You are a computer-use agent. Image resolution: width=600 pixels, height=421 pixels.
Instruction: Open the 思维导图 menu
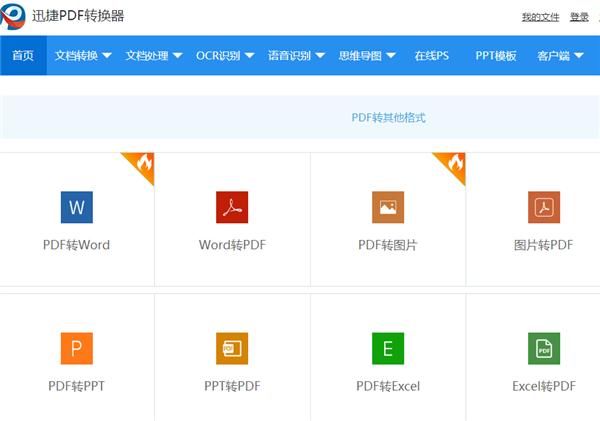point(360,55)
